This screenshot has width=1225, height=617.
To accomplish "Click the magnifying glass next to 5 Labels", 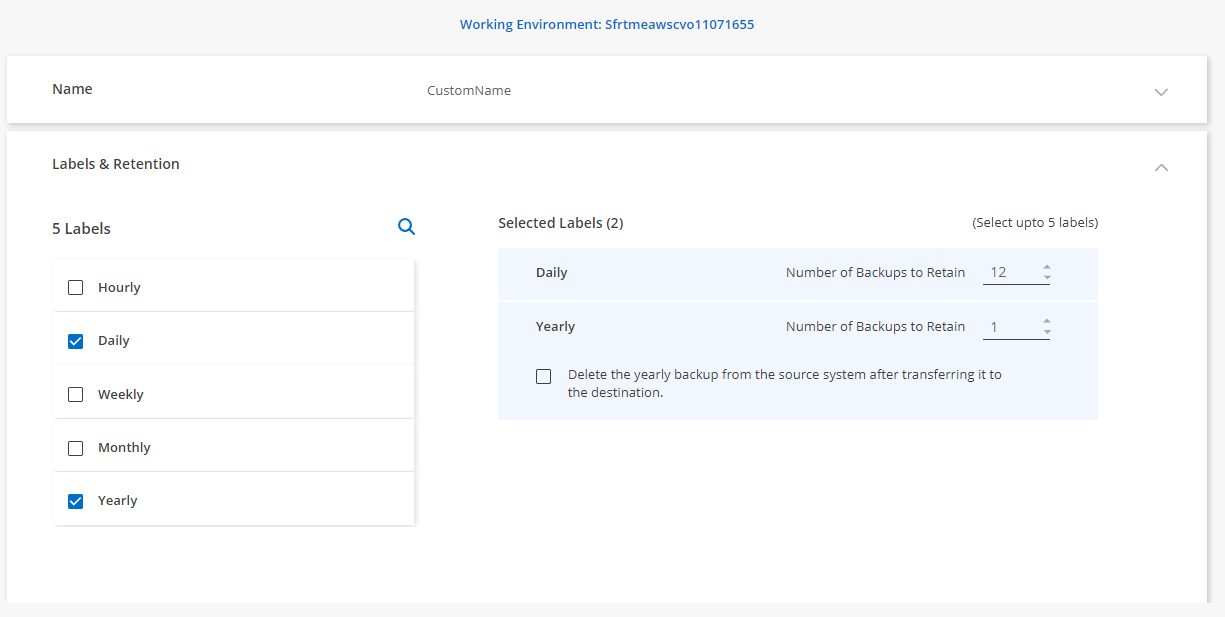I will 406,227.
